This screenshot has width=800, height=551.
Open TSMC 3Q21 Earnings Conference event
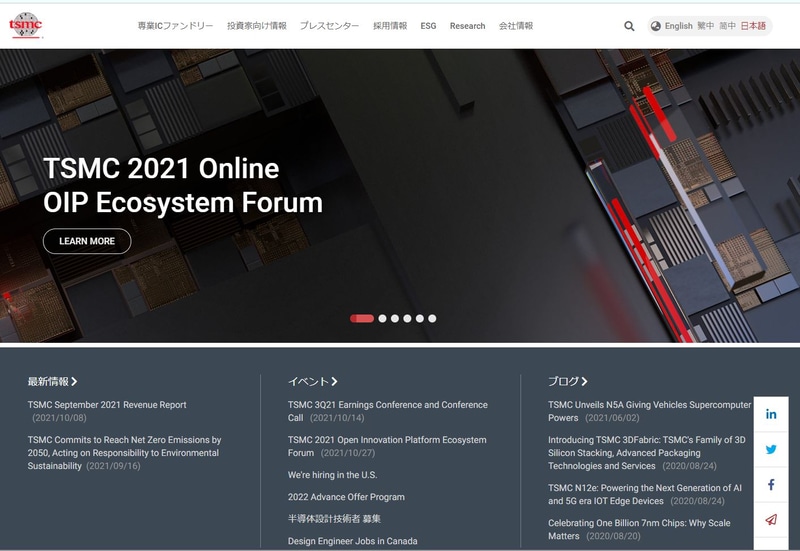388,411
